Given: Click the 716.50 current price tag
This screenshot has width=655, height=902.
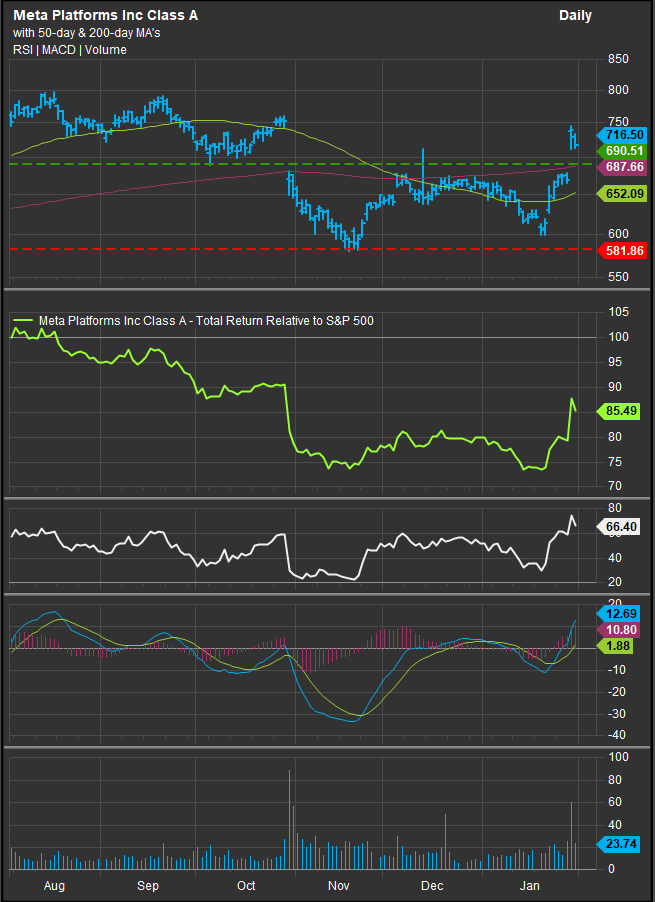Looking at the screenshot, I should [x=624, y=134].
